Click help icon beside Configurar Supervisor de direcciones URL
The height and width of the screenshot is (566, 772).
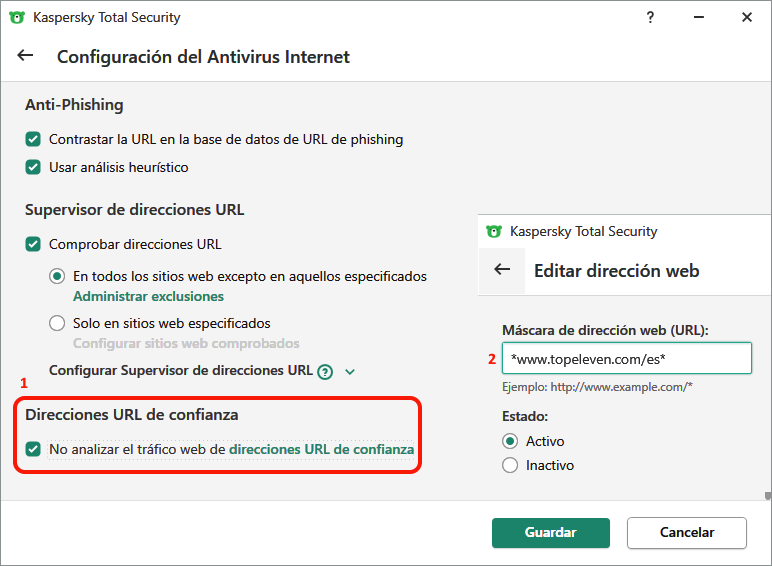pos(325,371)
